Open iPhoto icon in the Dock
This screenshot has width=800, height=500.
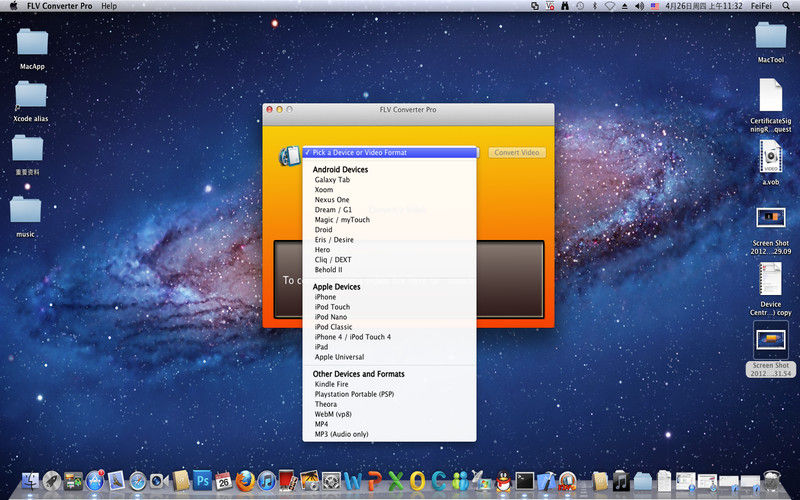click(x=309, y=480)
